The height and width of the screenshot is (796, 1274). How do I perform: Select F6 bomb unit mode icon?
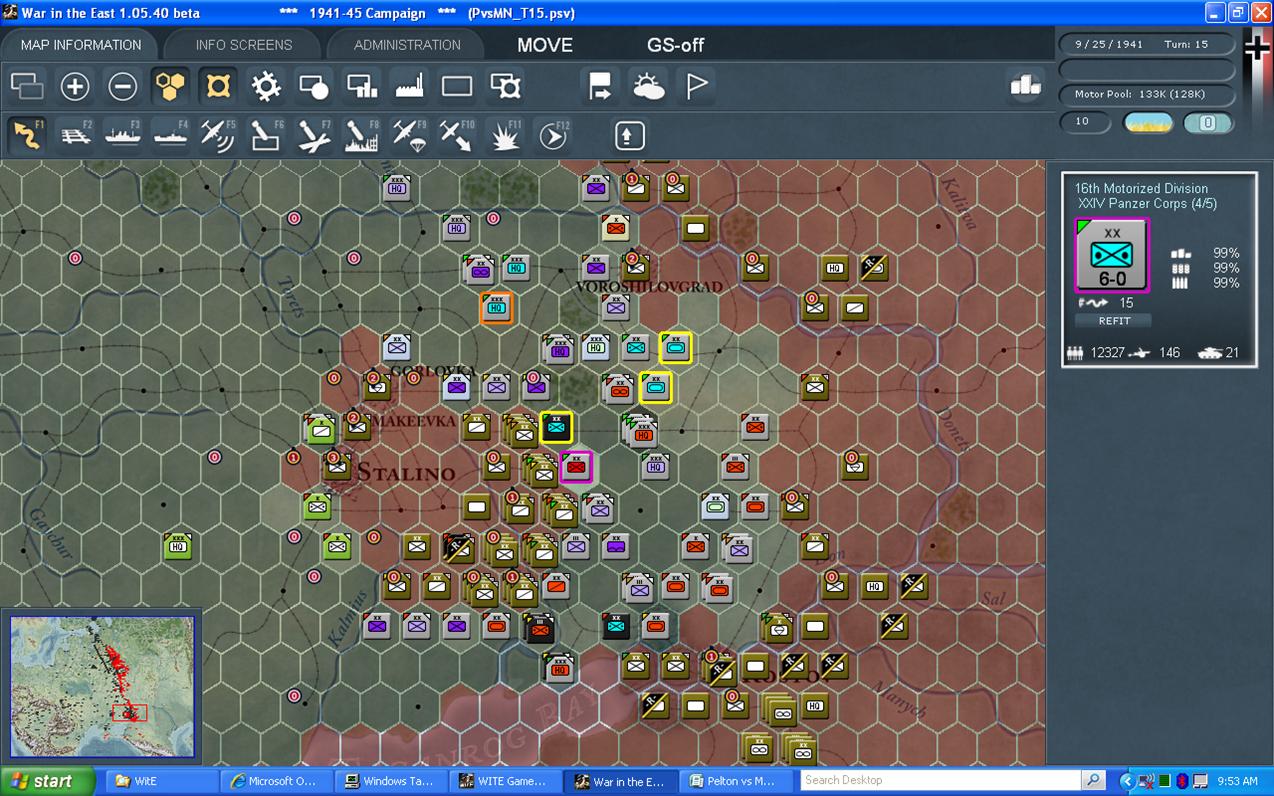pos(266,135)
